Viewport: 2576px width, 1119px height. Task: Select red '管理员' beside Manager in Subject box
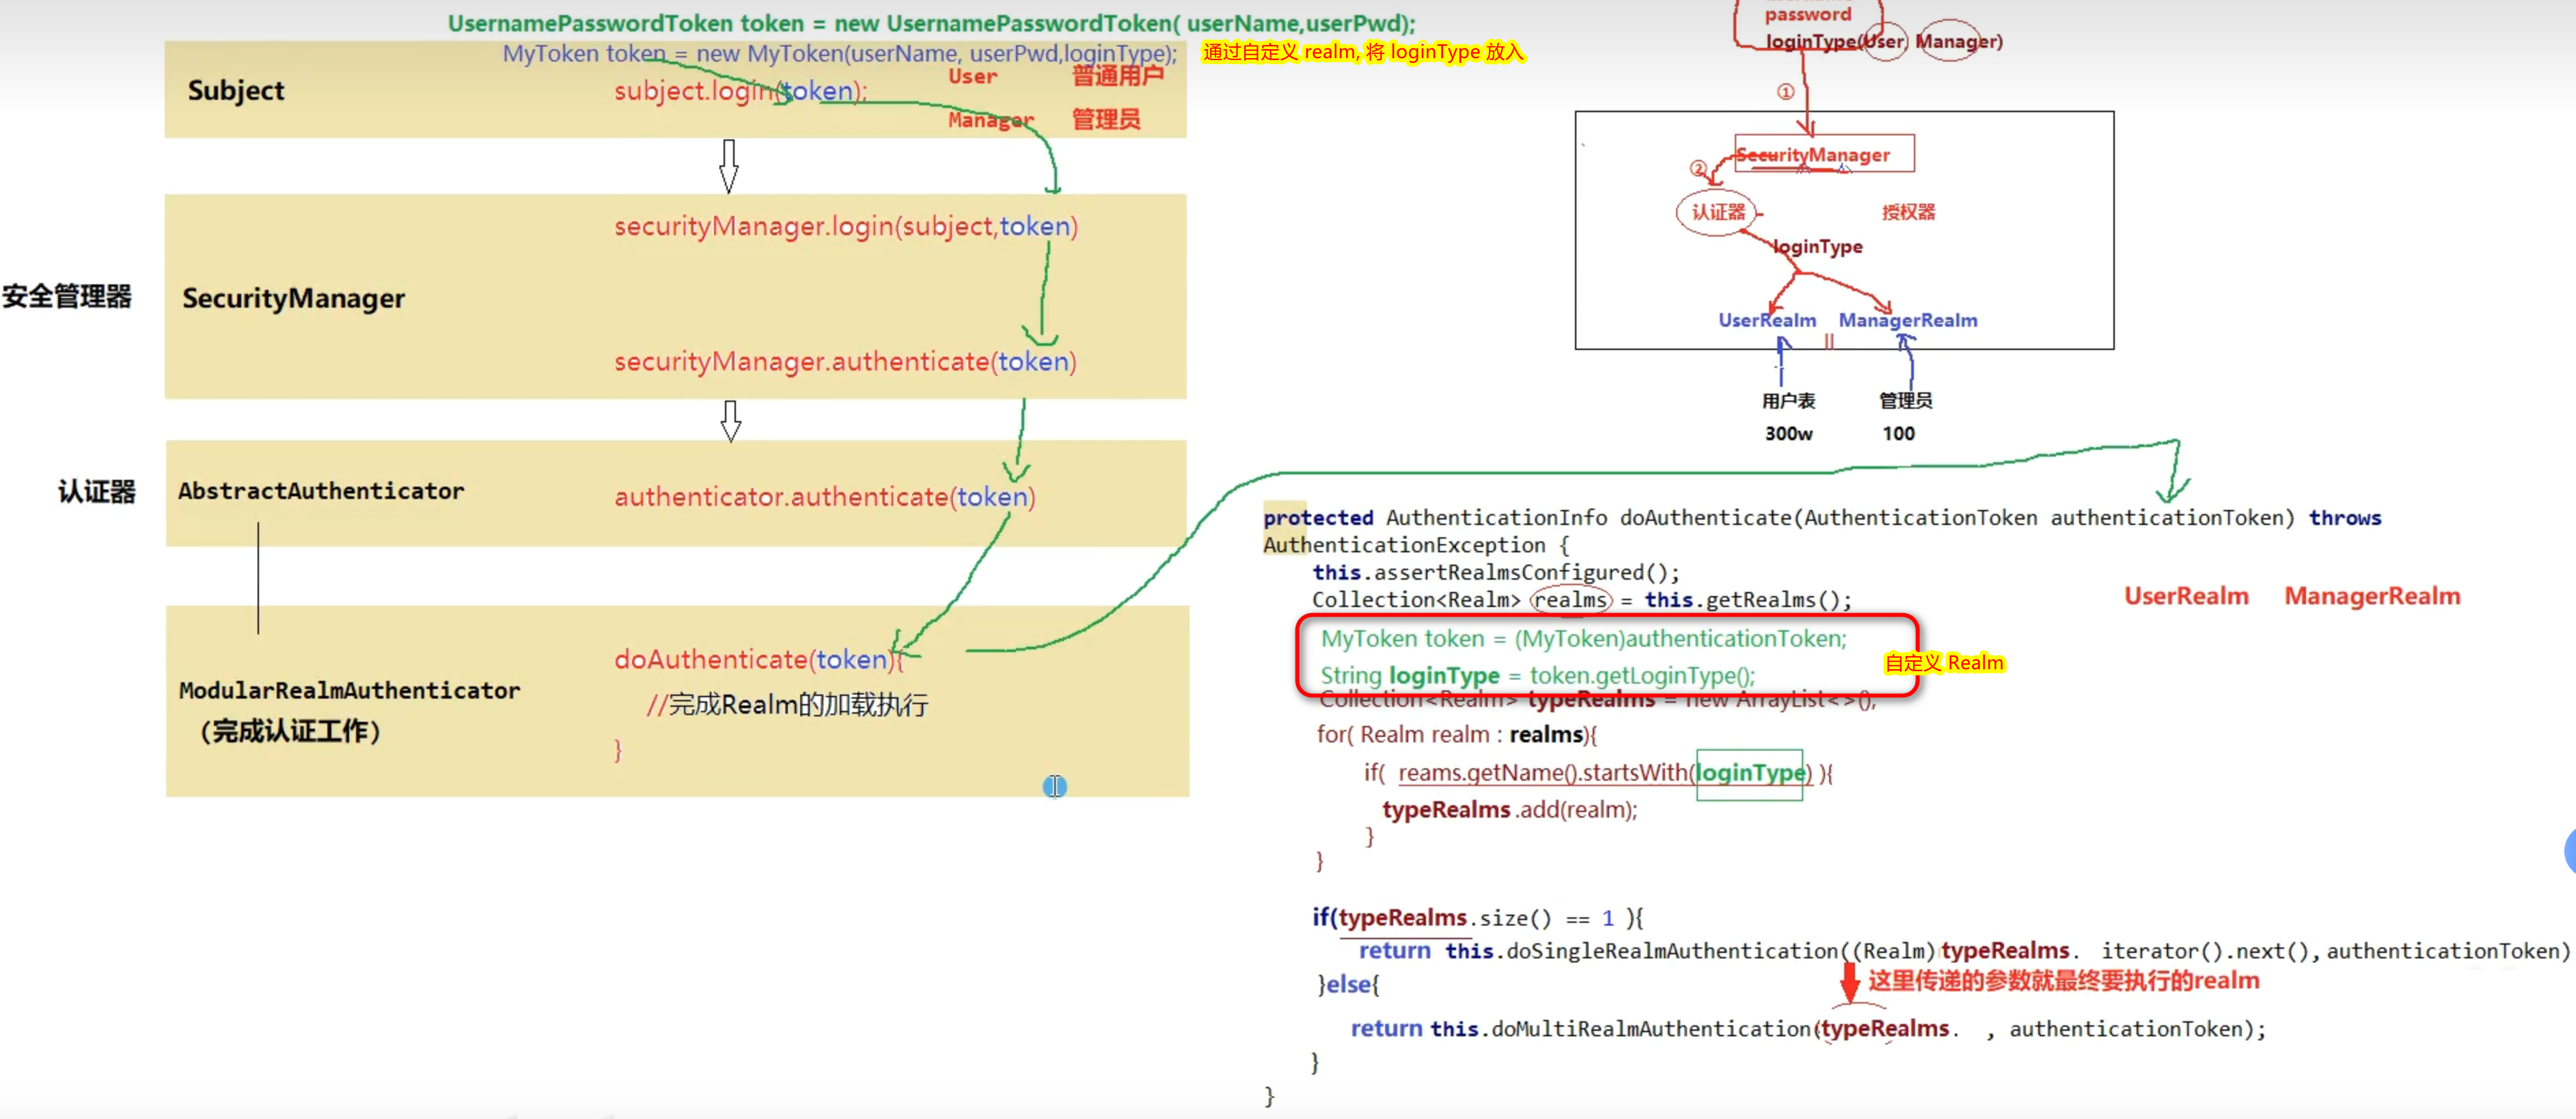[x=1106, y=119]
